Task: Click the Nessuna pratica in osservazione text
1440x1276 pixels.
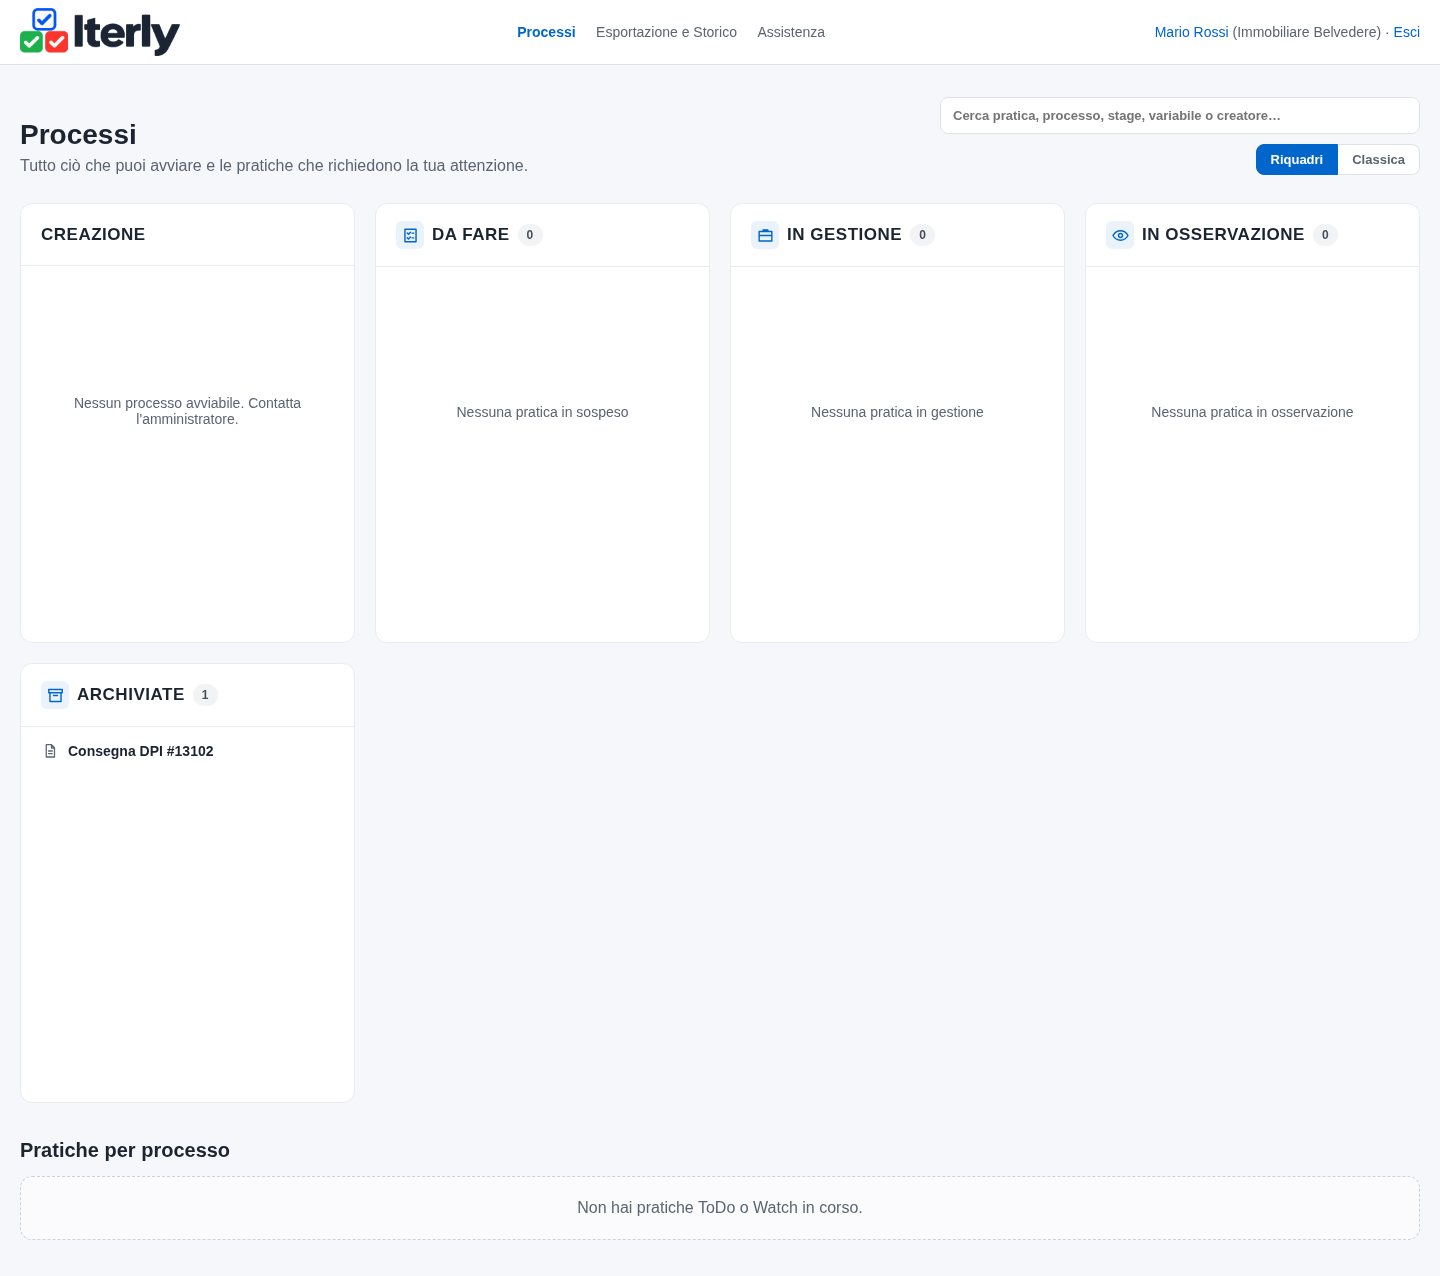Action: (1252, 412)
